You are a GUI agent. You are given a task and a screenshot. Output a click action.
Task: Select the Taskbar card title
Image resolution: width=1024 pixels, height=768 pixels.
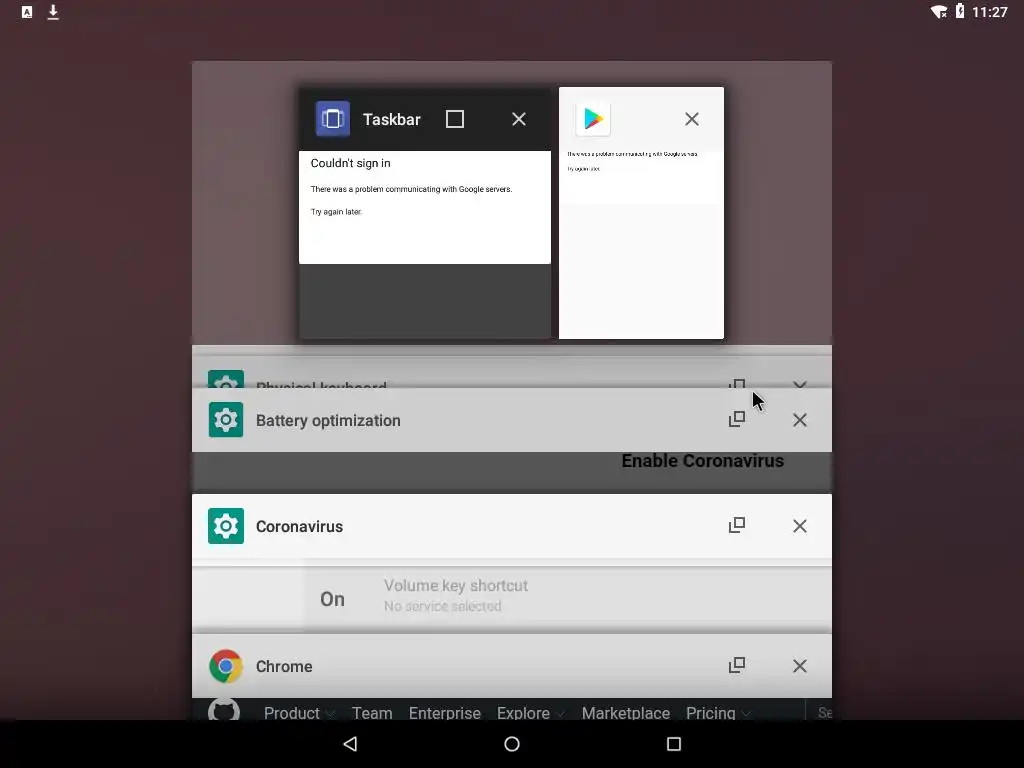[x=392, y=120]
